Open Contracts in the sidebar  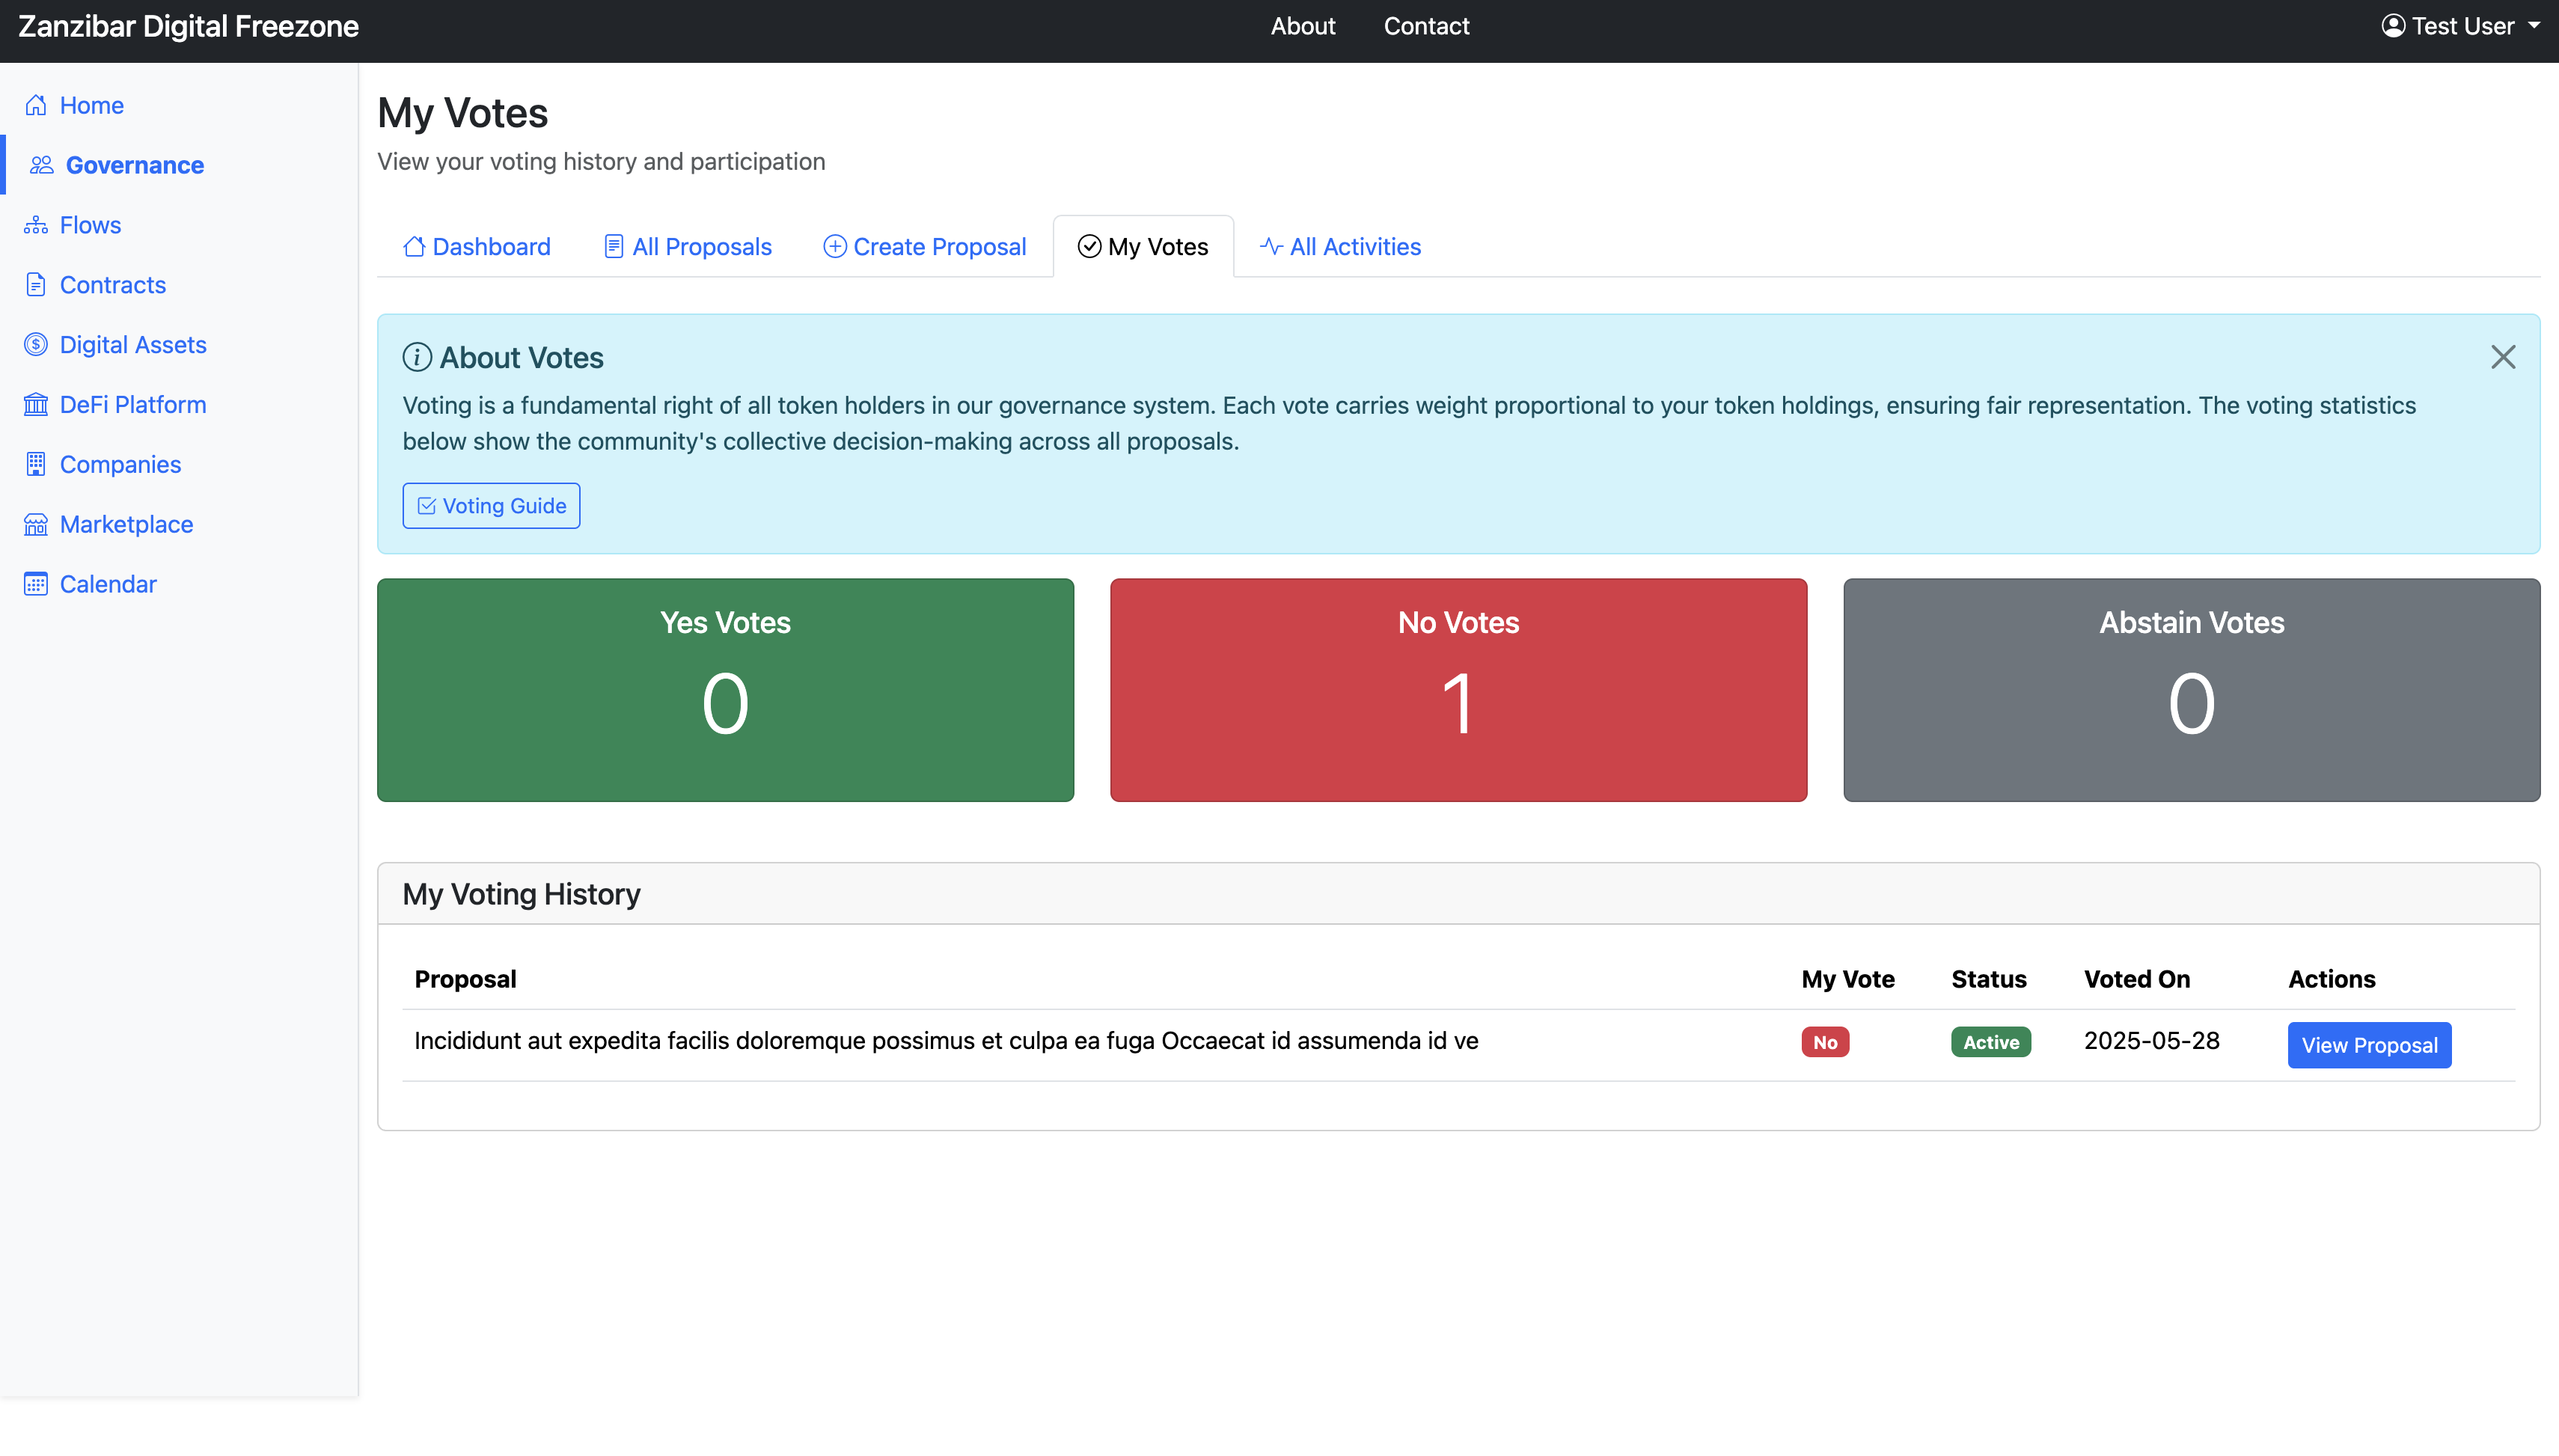pos(180,285)
